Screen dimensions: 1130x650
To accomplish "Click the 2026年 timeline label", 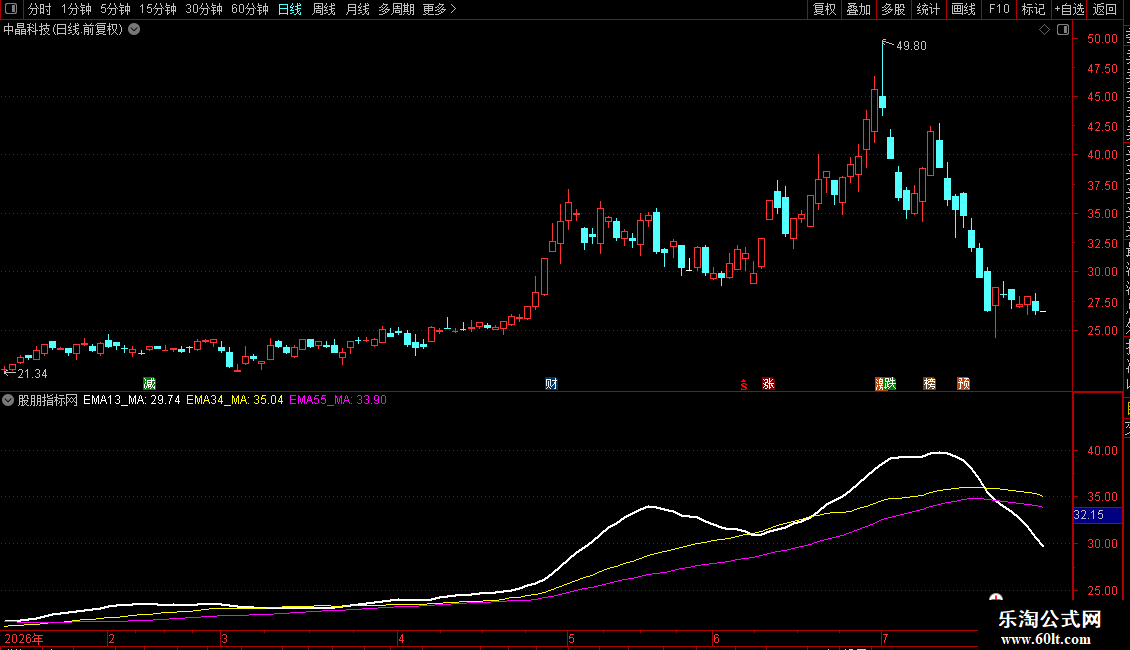I will click(x=24, y=638).
